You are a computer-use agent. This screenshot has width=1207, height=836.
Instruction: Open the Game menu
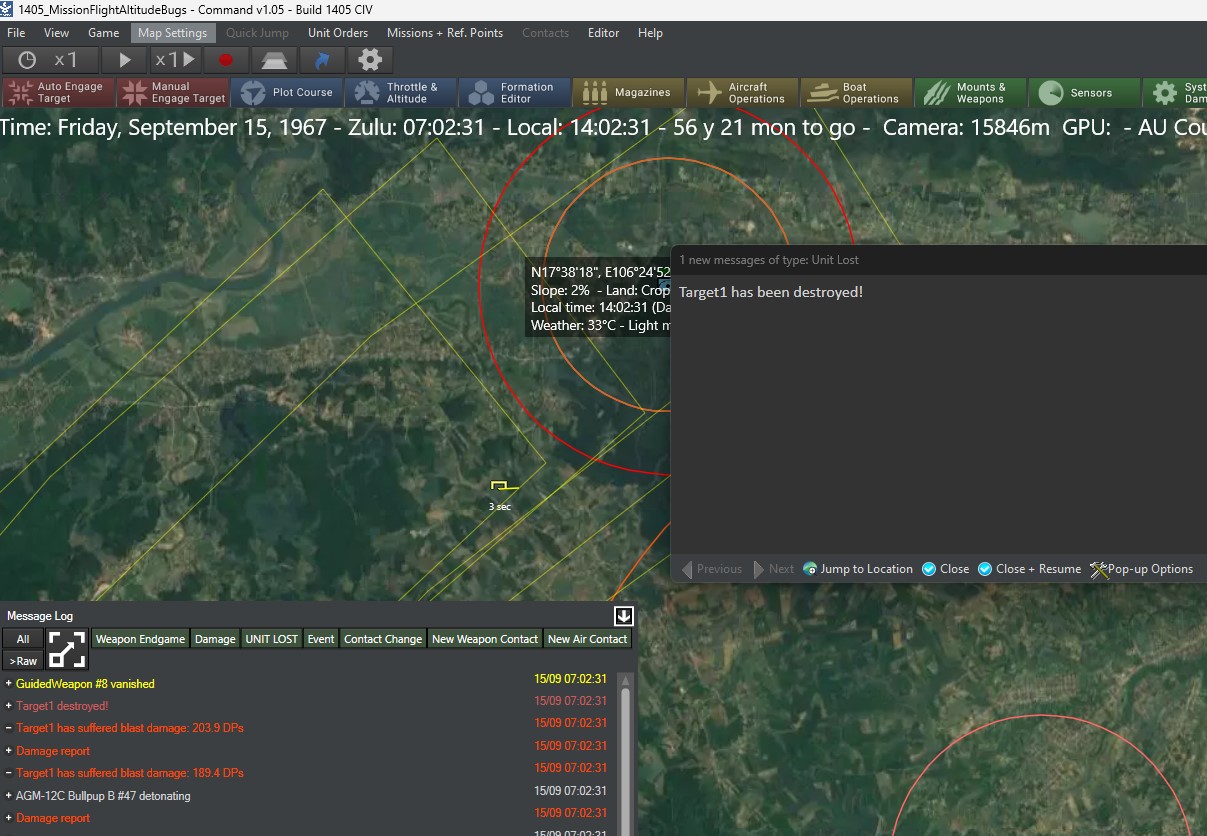point(104,33)
